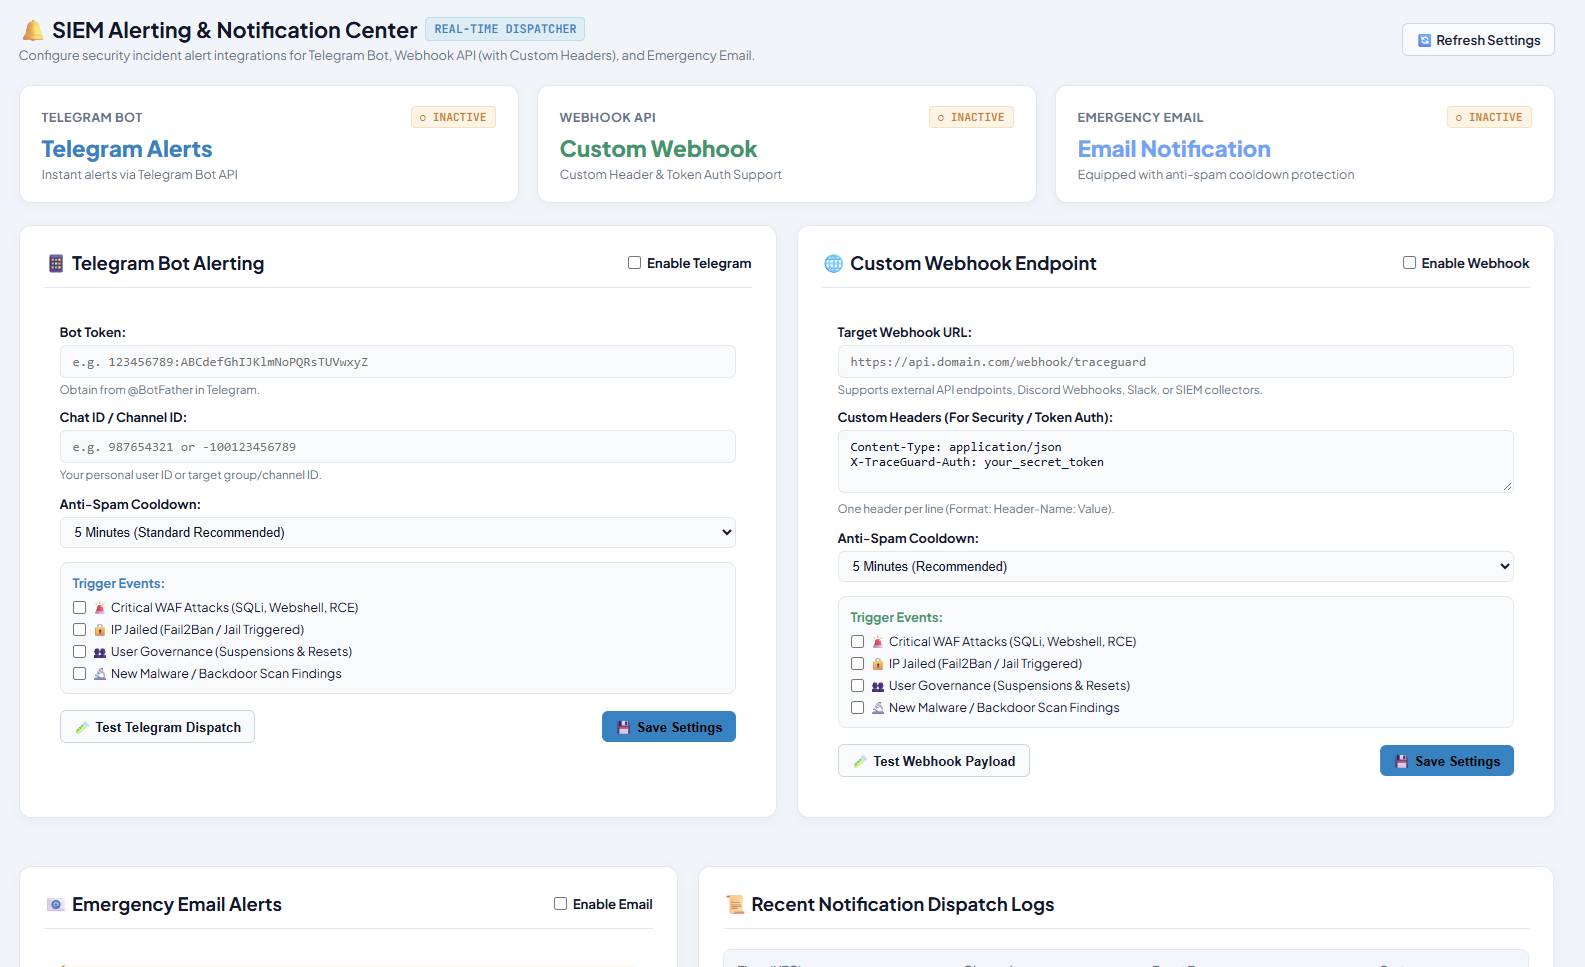Focus the Chat ID / Channel ID field
The width and height of the screenshot is (1585, 967).
tap(398, 447)
